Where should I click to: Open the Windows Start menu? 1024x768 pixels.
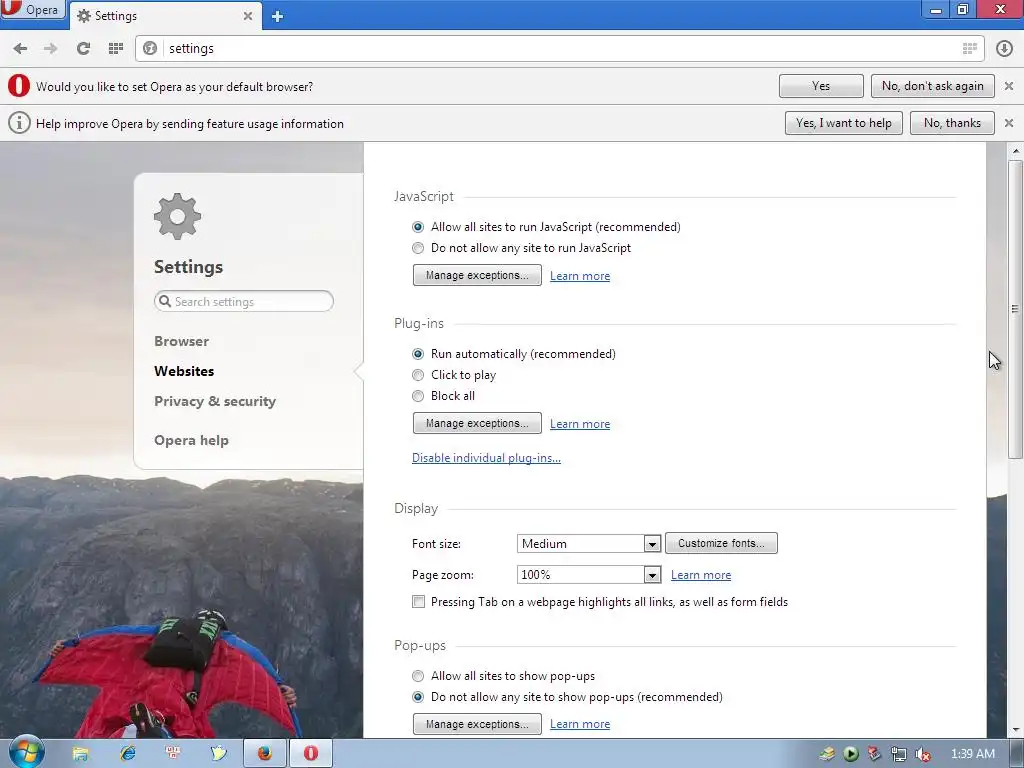click(x=26, y=754)
